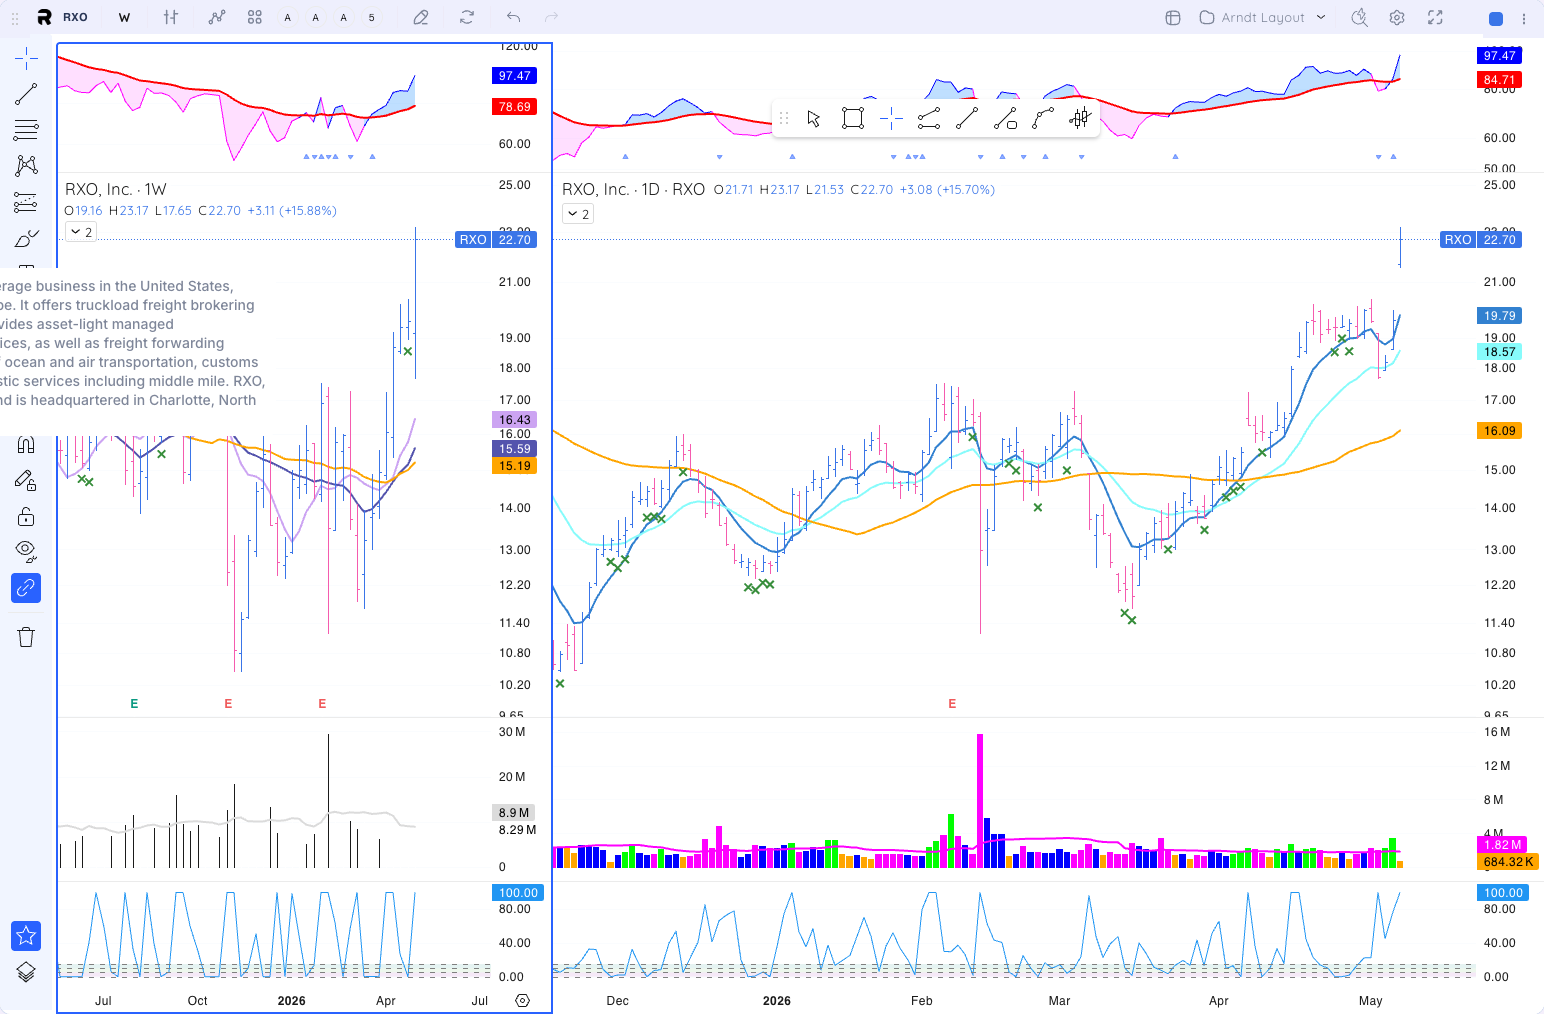Select the crosshair tool in left sidebar

[x=26, y=58]
